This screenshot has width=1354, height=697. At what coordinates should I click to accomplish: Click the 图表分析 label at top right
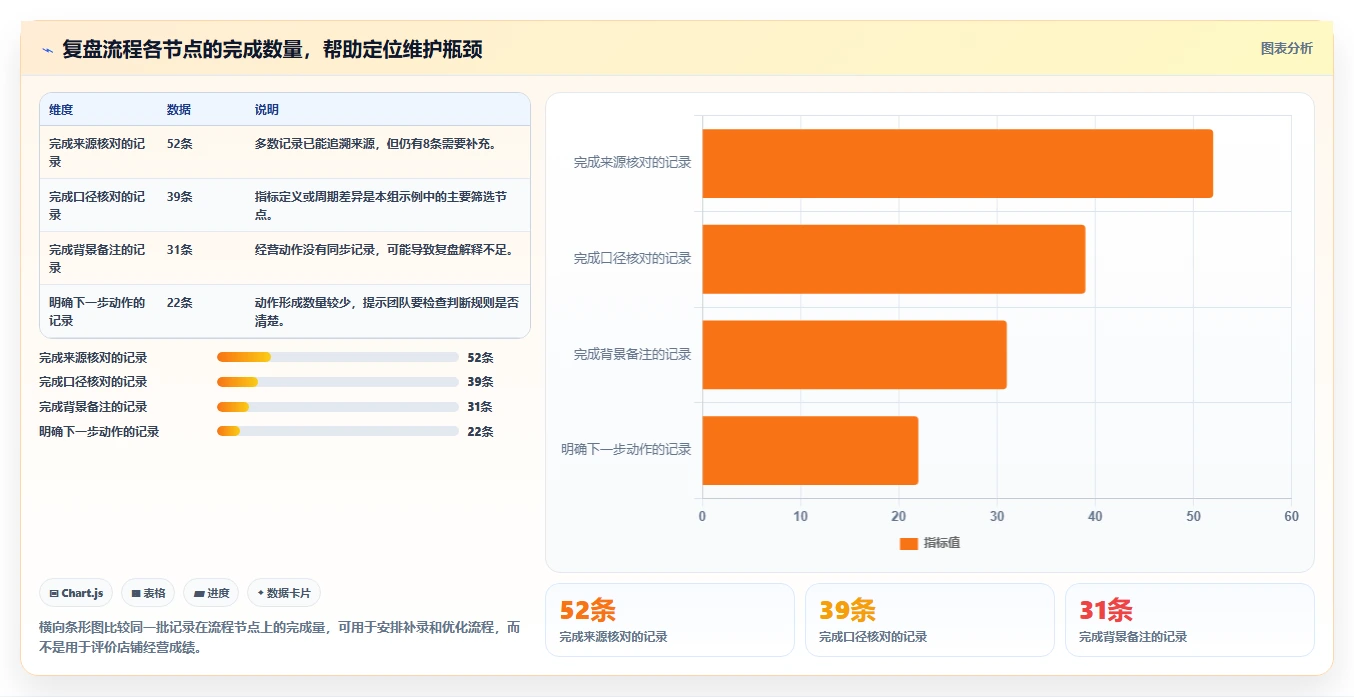(x=1286, y=48)
